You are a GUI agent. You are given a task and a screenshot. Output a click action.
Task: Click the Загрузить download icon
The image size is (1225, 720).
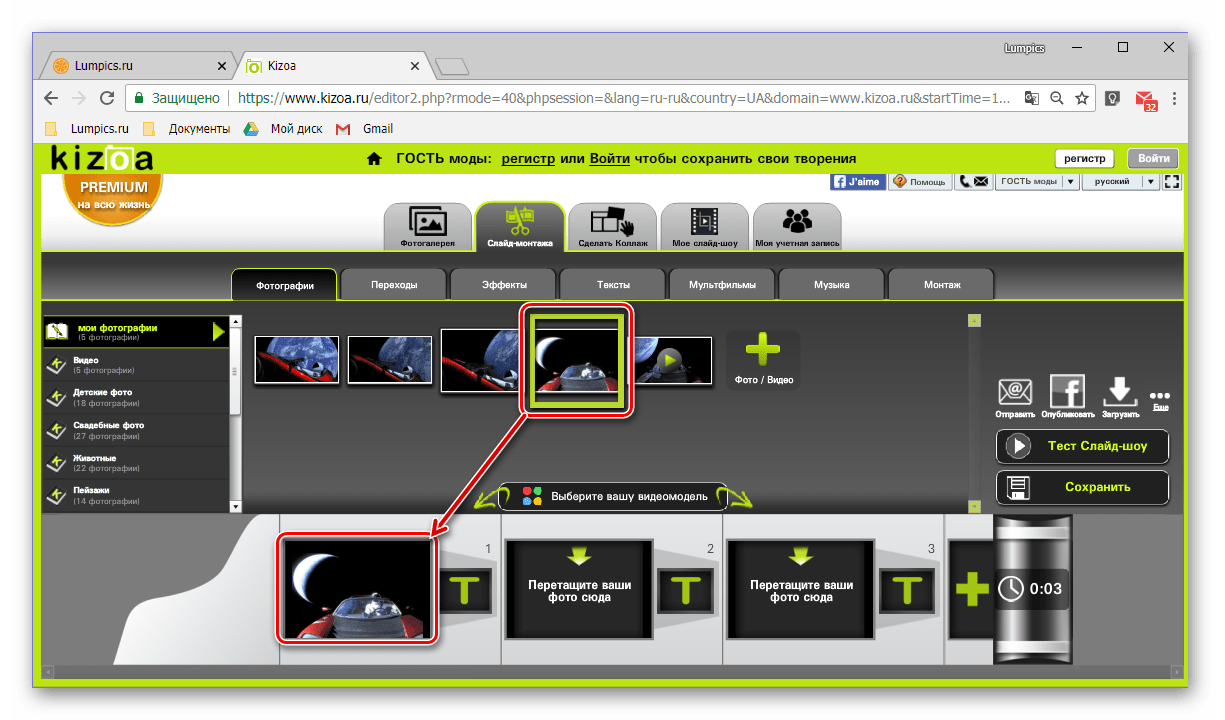[x=1120, y=396]
